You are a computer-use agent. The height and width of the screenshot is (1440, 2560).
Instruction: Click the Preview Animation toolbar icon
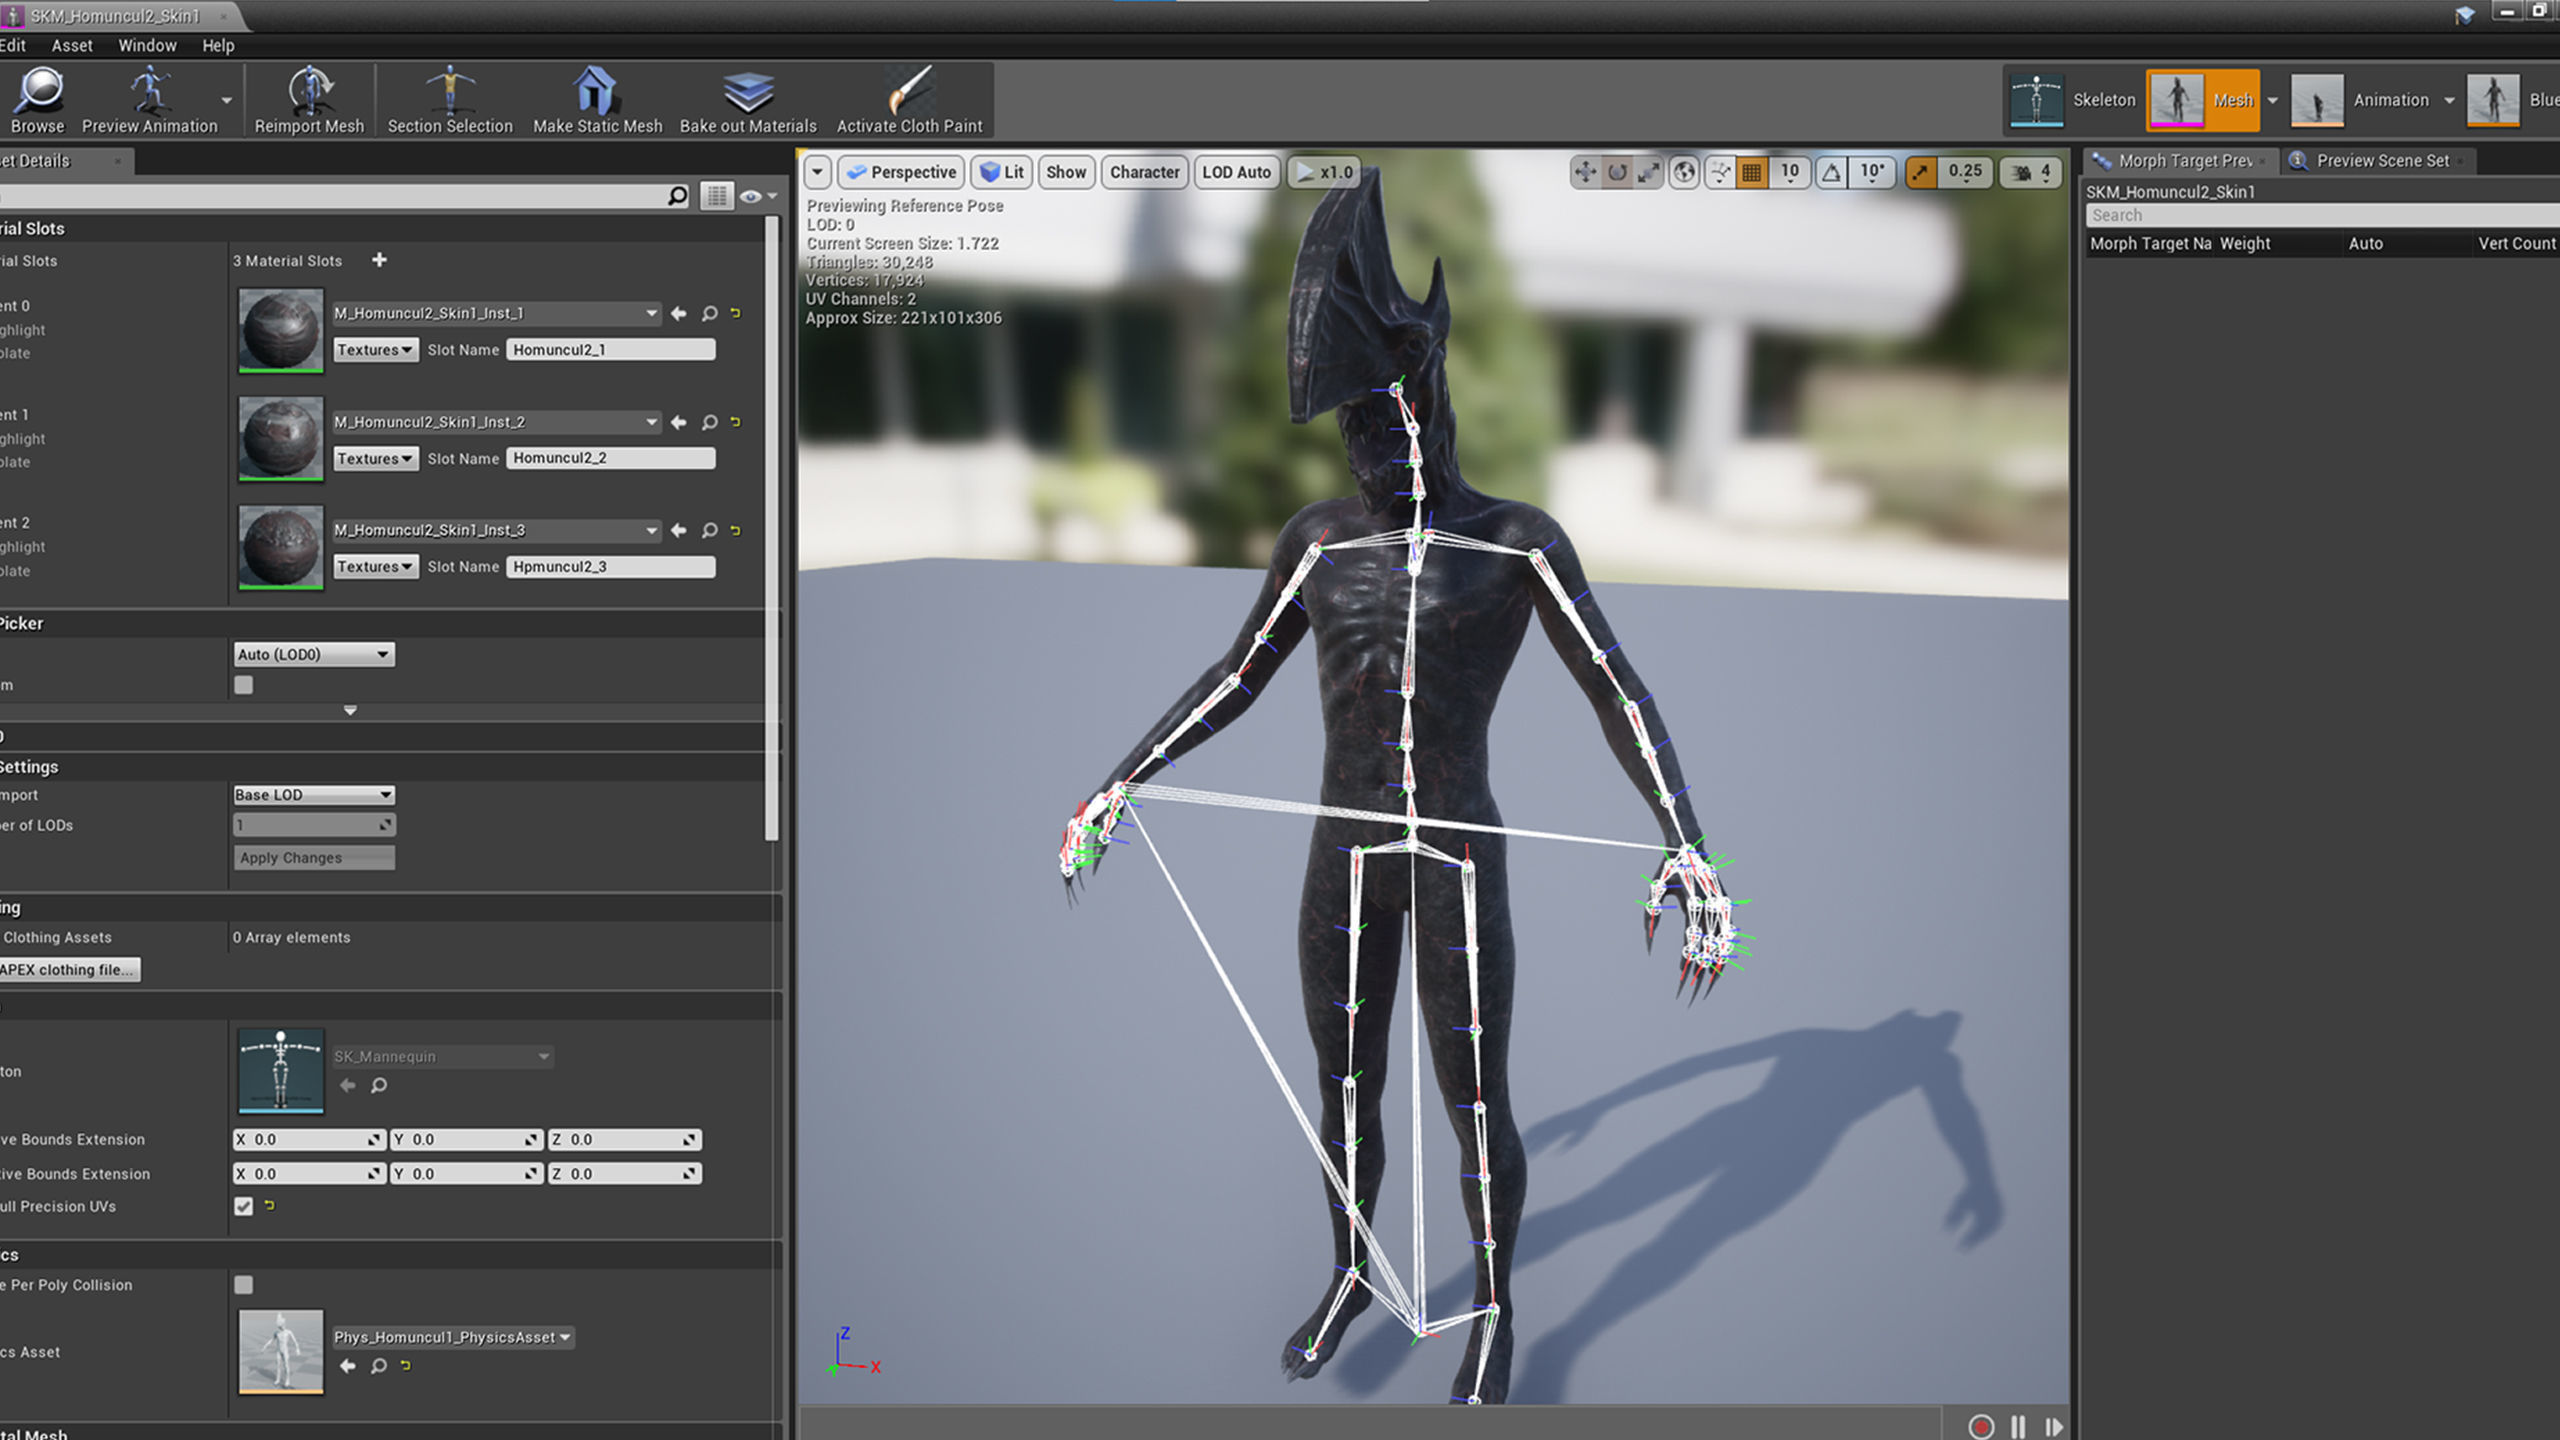[150, 90]
